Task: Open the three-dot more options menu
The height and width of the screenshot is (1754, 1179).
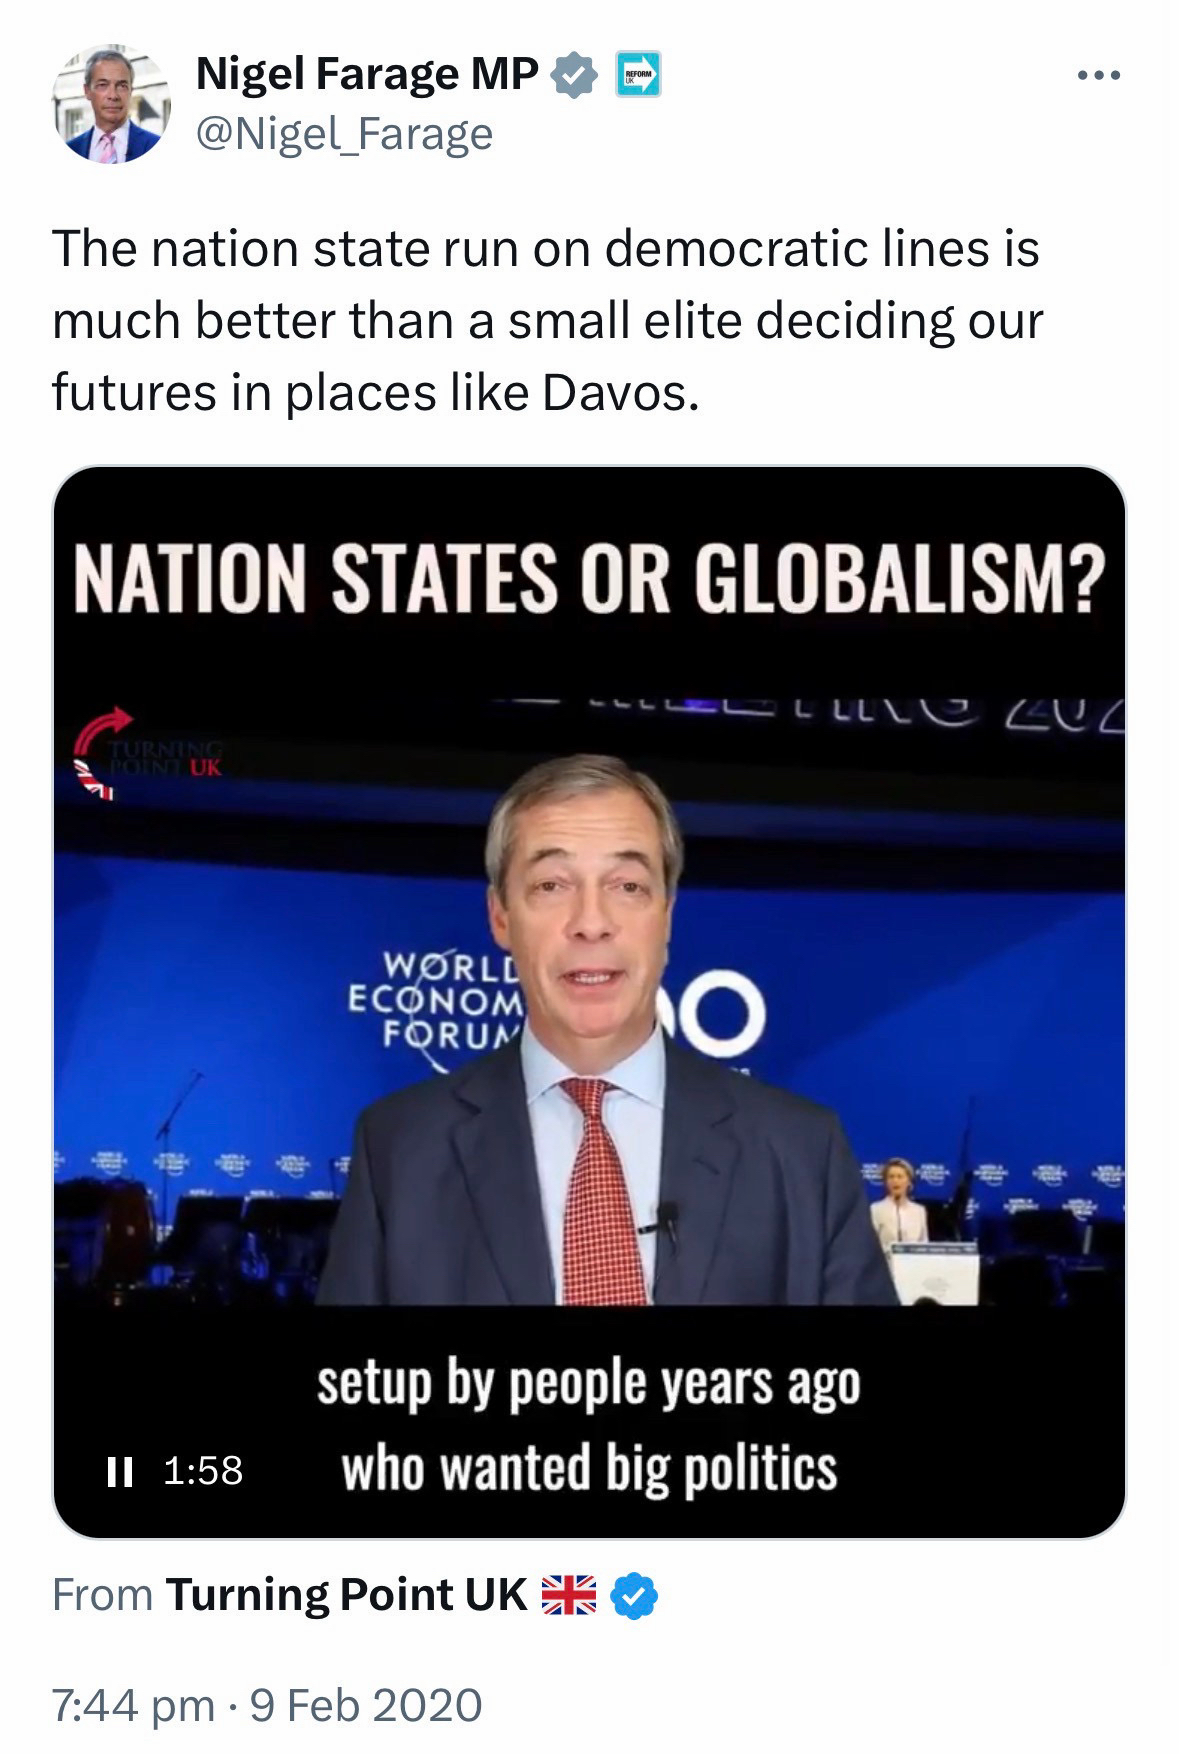Action: [1099, 76]
